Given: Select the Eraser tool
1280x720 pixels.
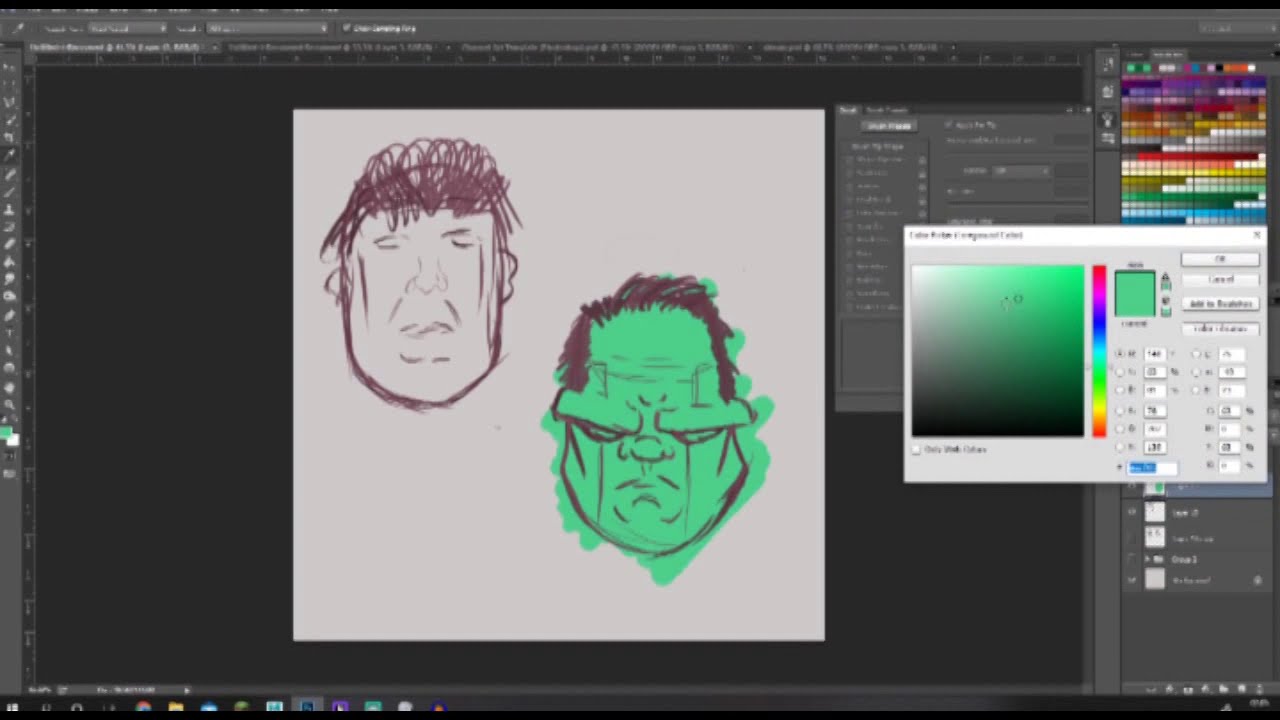Looking at the screenshot, I should coord(10,245).
